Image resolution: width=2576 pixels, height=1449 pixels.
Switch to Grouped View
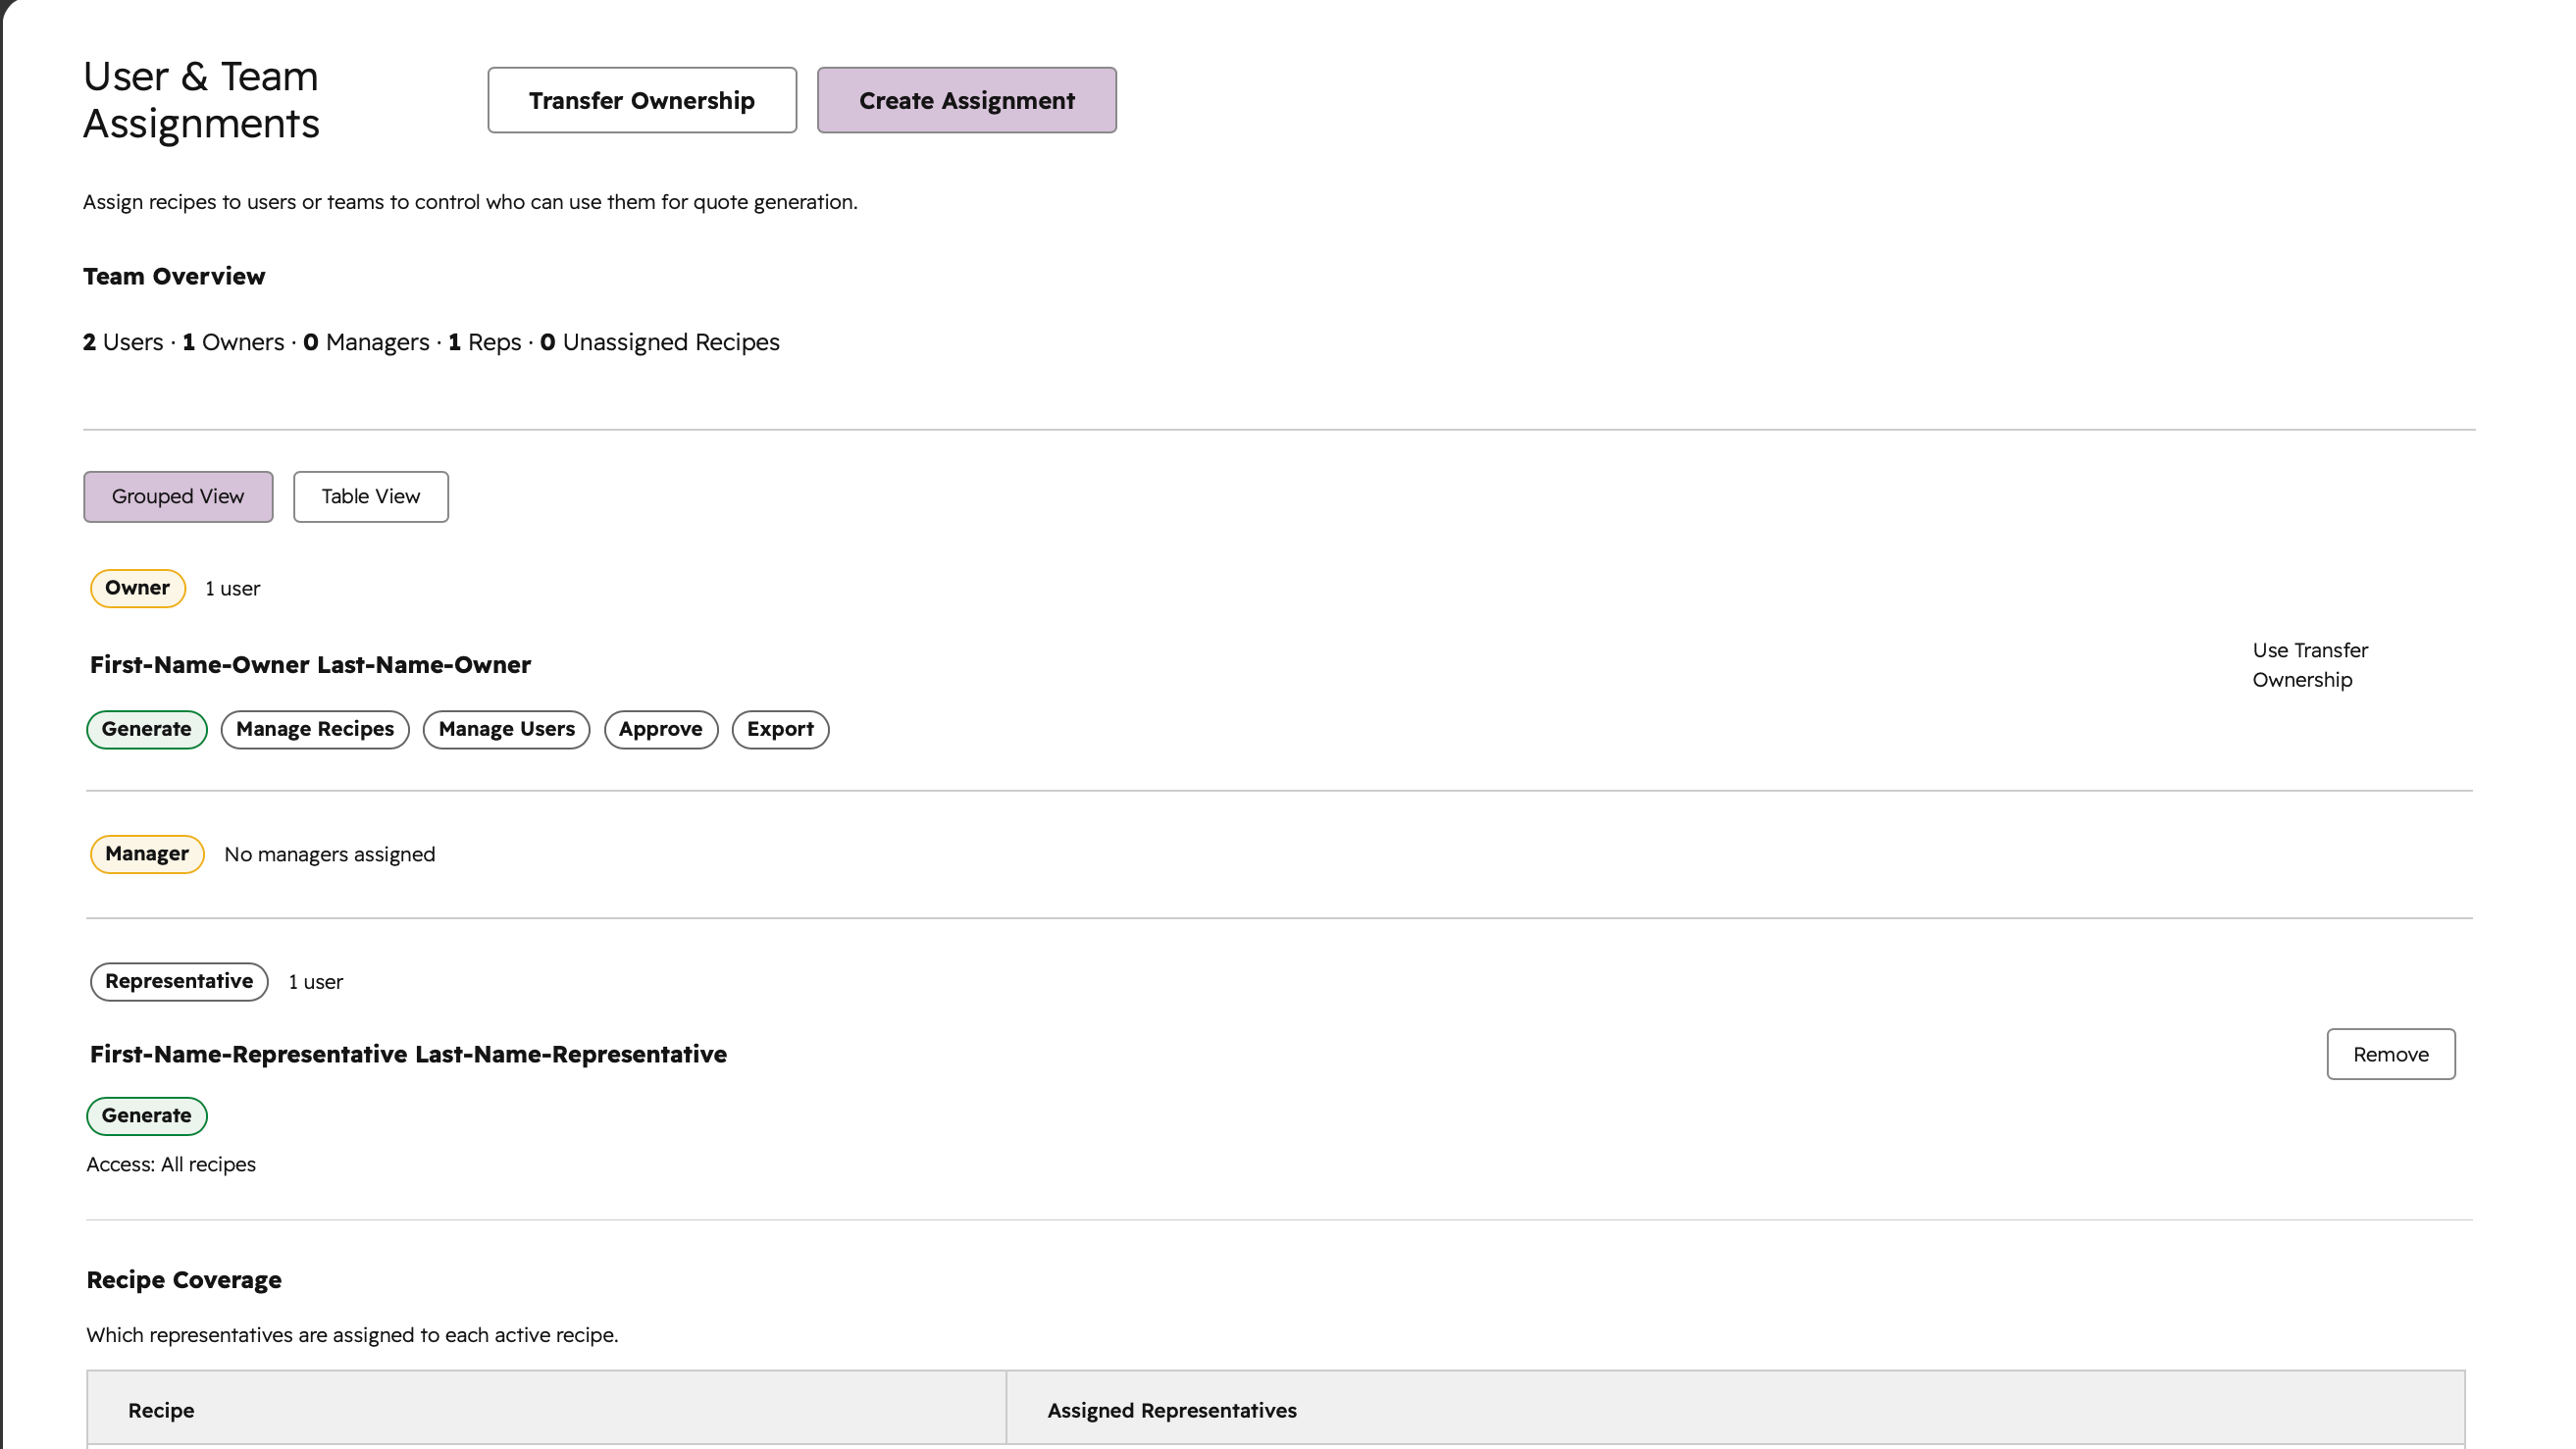[x=178, y=496]
